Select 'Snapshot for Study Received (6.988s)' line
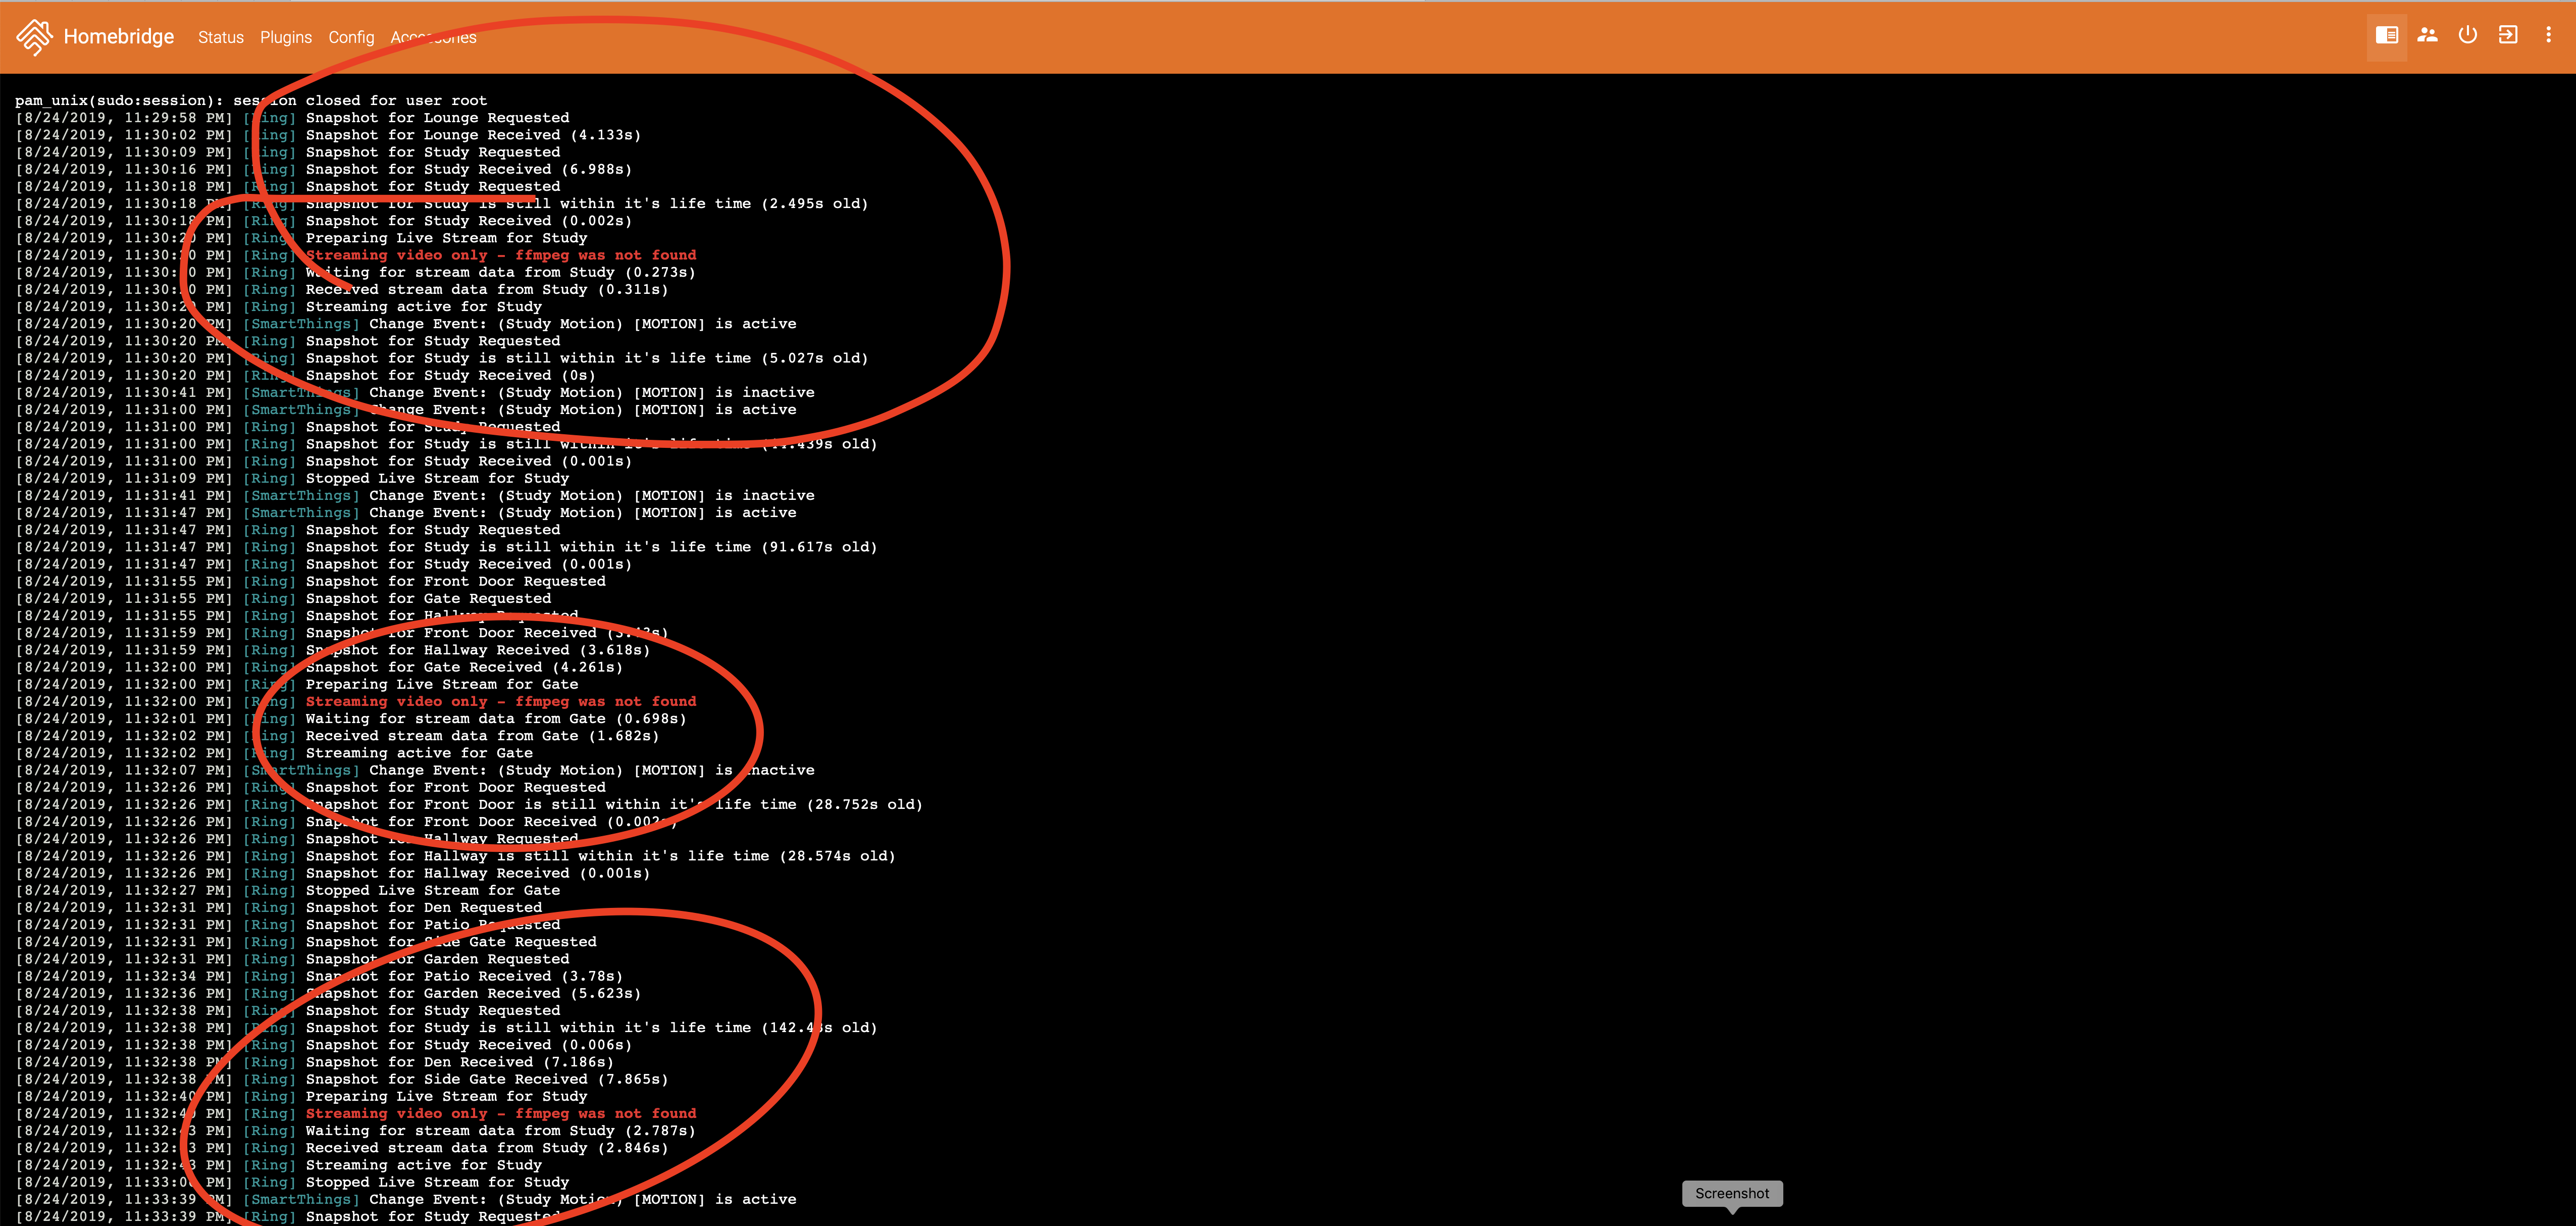 (x=323, y=170)
